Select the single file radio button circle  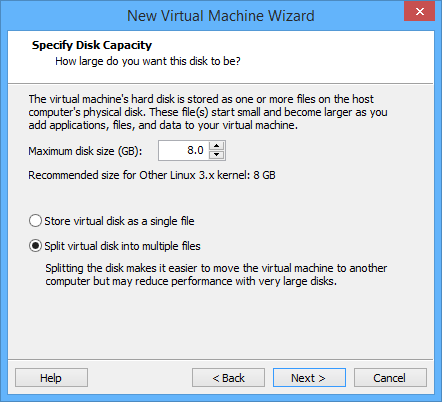point(35,221)
